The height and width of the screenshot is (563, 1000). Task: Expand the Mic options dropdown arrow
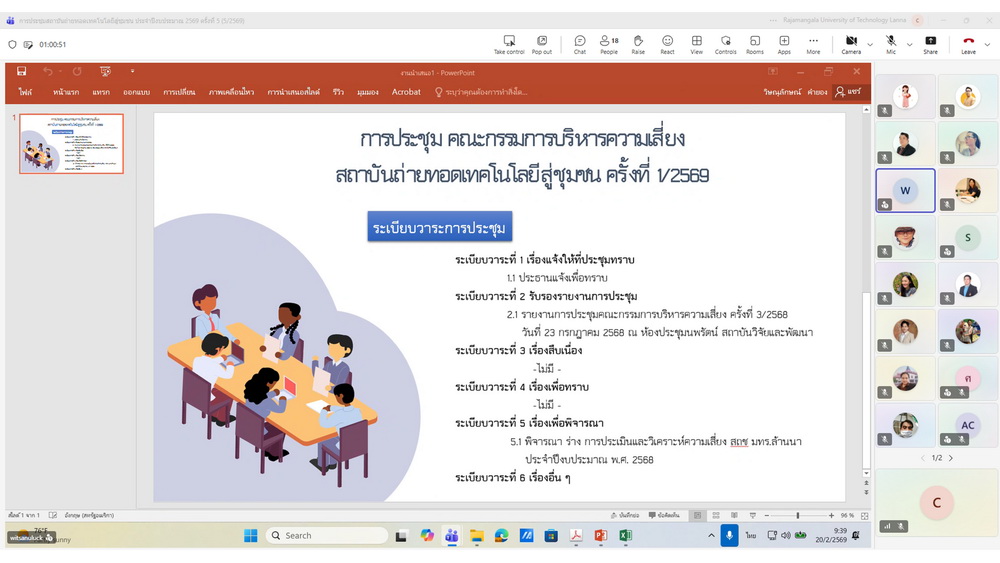[909, 44]
